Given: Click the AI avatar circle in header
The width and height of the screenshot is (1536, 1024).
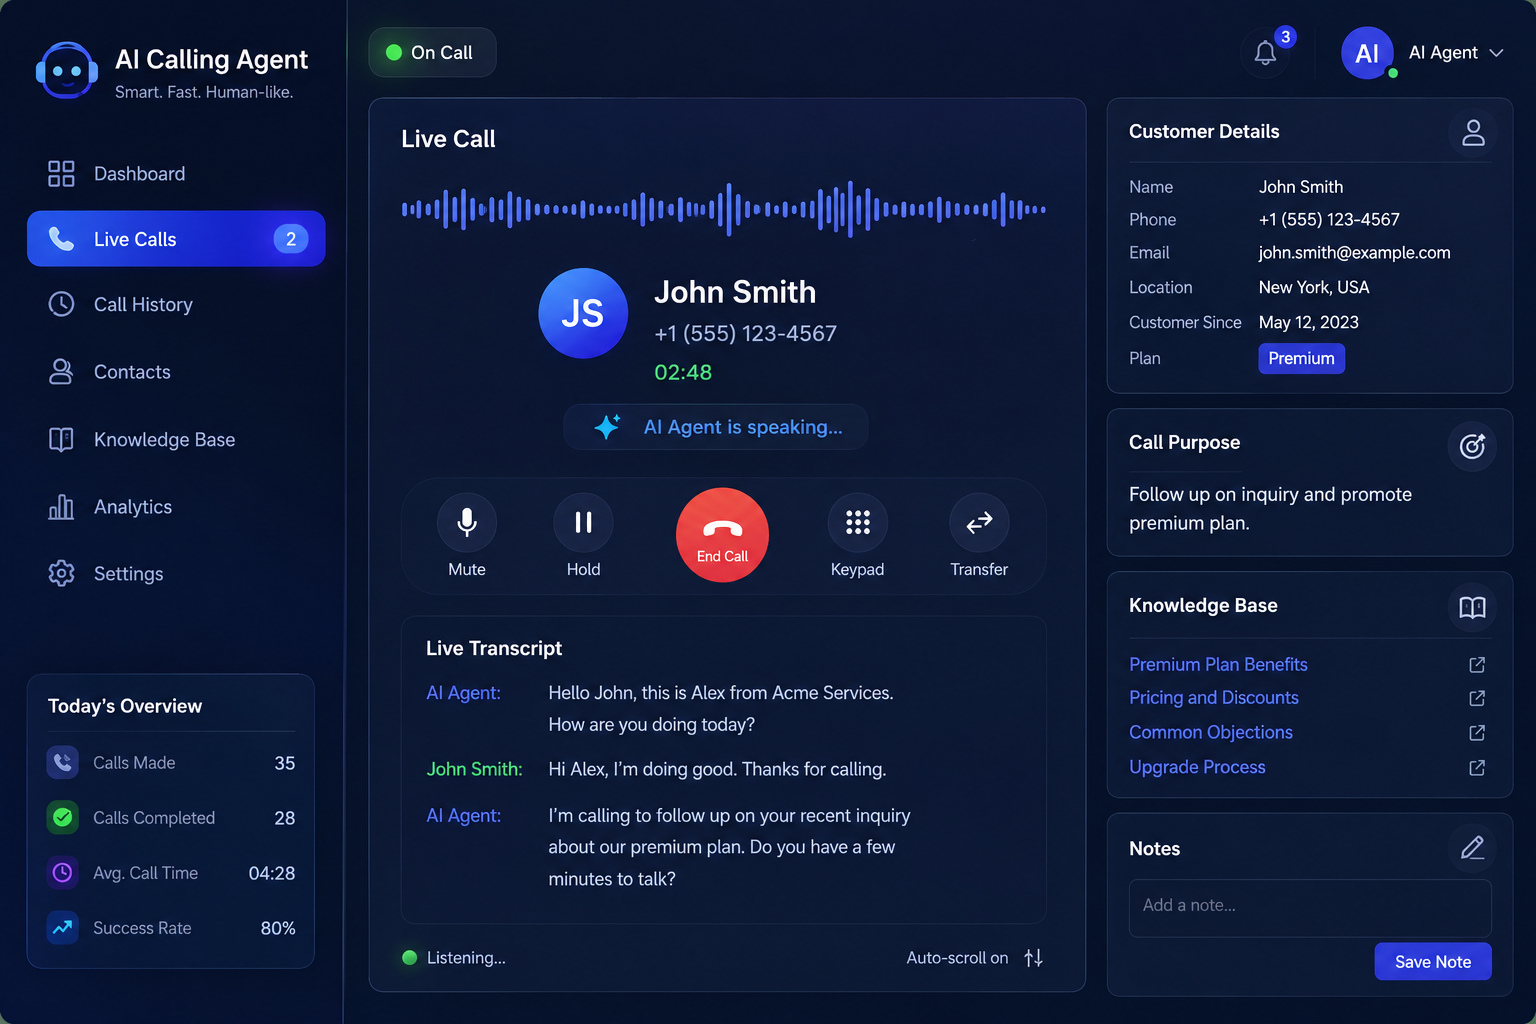Looking at the screenshot, I should point(1367,53).
